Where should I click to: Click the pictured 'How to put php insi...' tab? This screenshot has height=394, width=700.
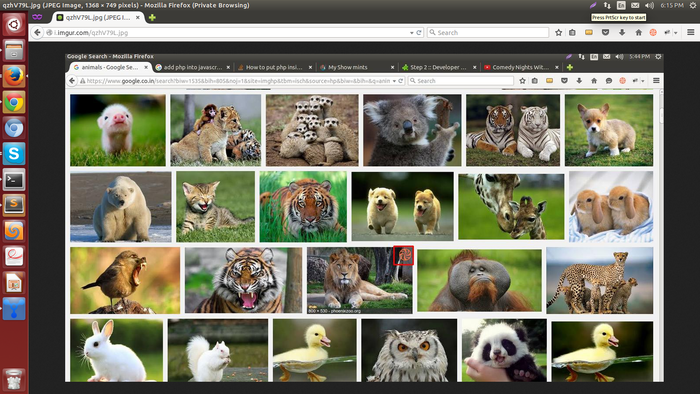275,67
